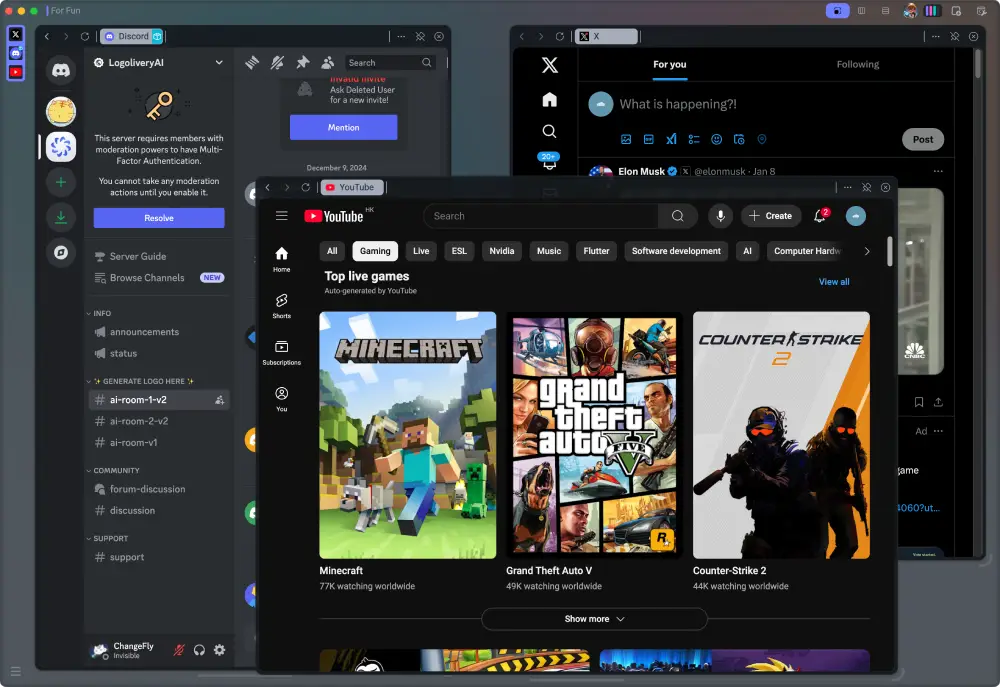Collapse the COMMUNITY channel category
Viewport: 1000px width, 687px height.
pos(116,470)
